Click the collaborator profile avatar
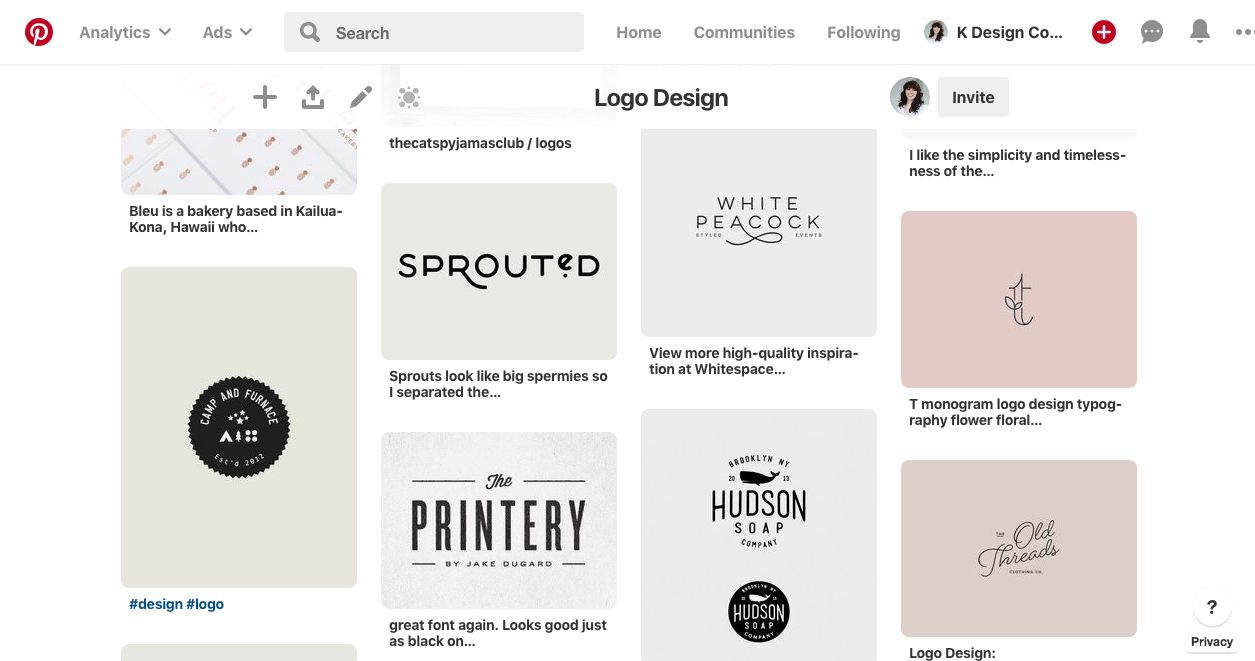1255x661 pixels. click(909, 96)
